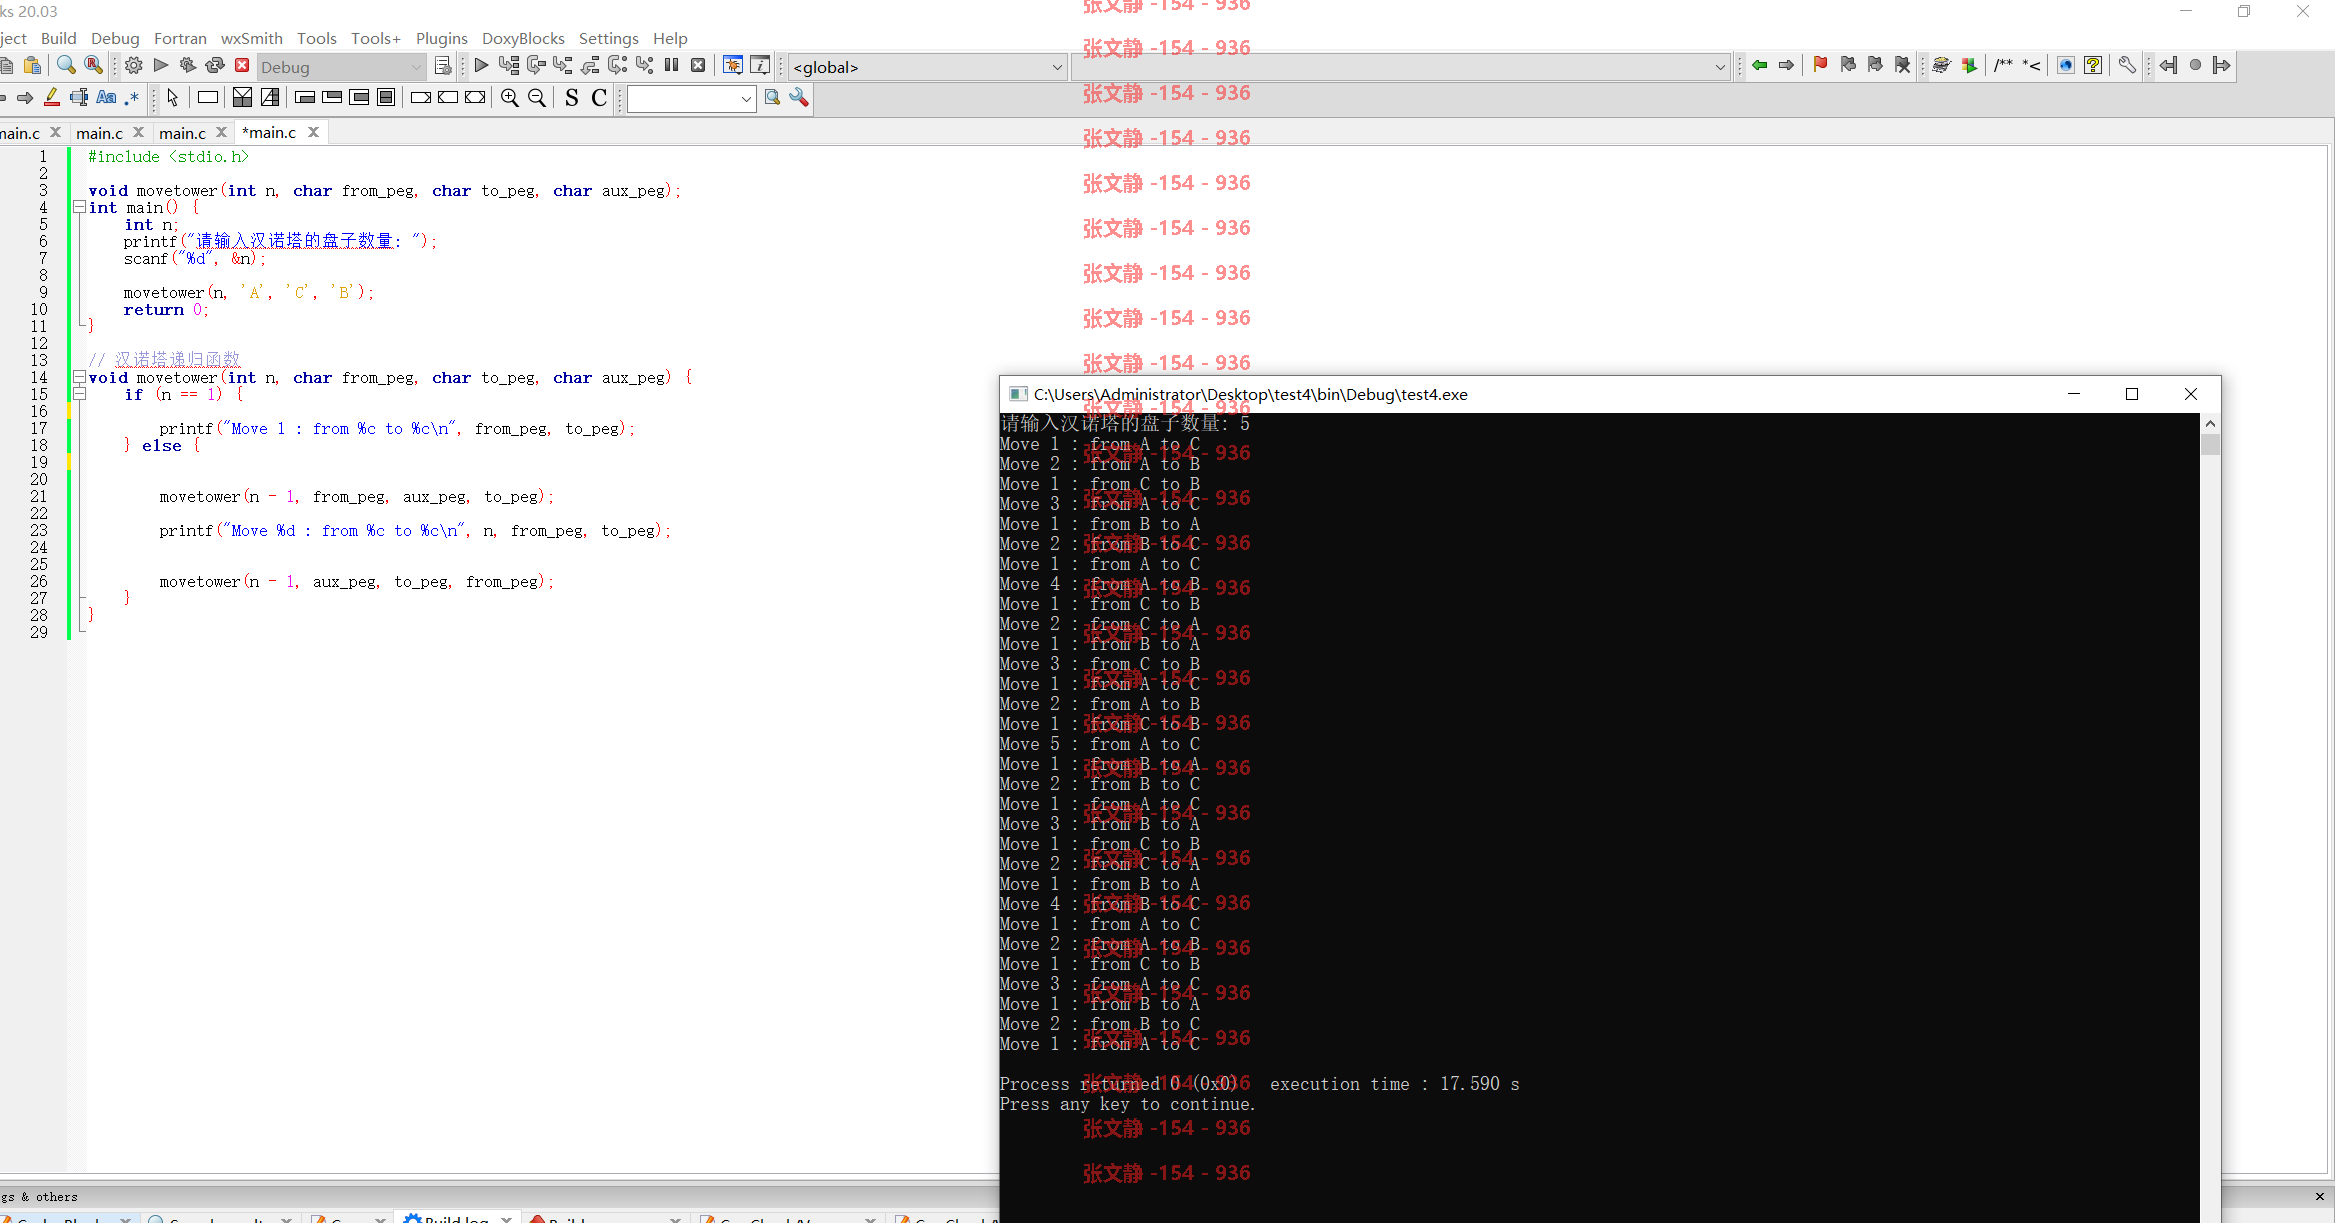The image size is (2335, 1223).
Task: Click the Step out debugger icon
Action: pyautogui.click(x=590, y=66)
